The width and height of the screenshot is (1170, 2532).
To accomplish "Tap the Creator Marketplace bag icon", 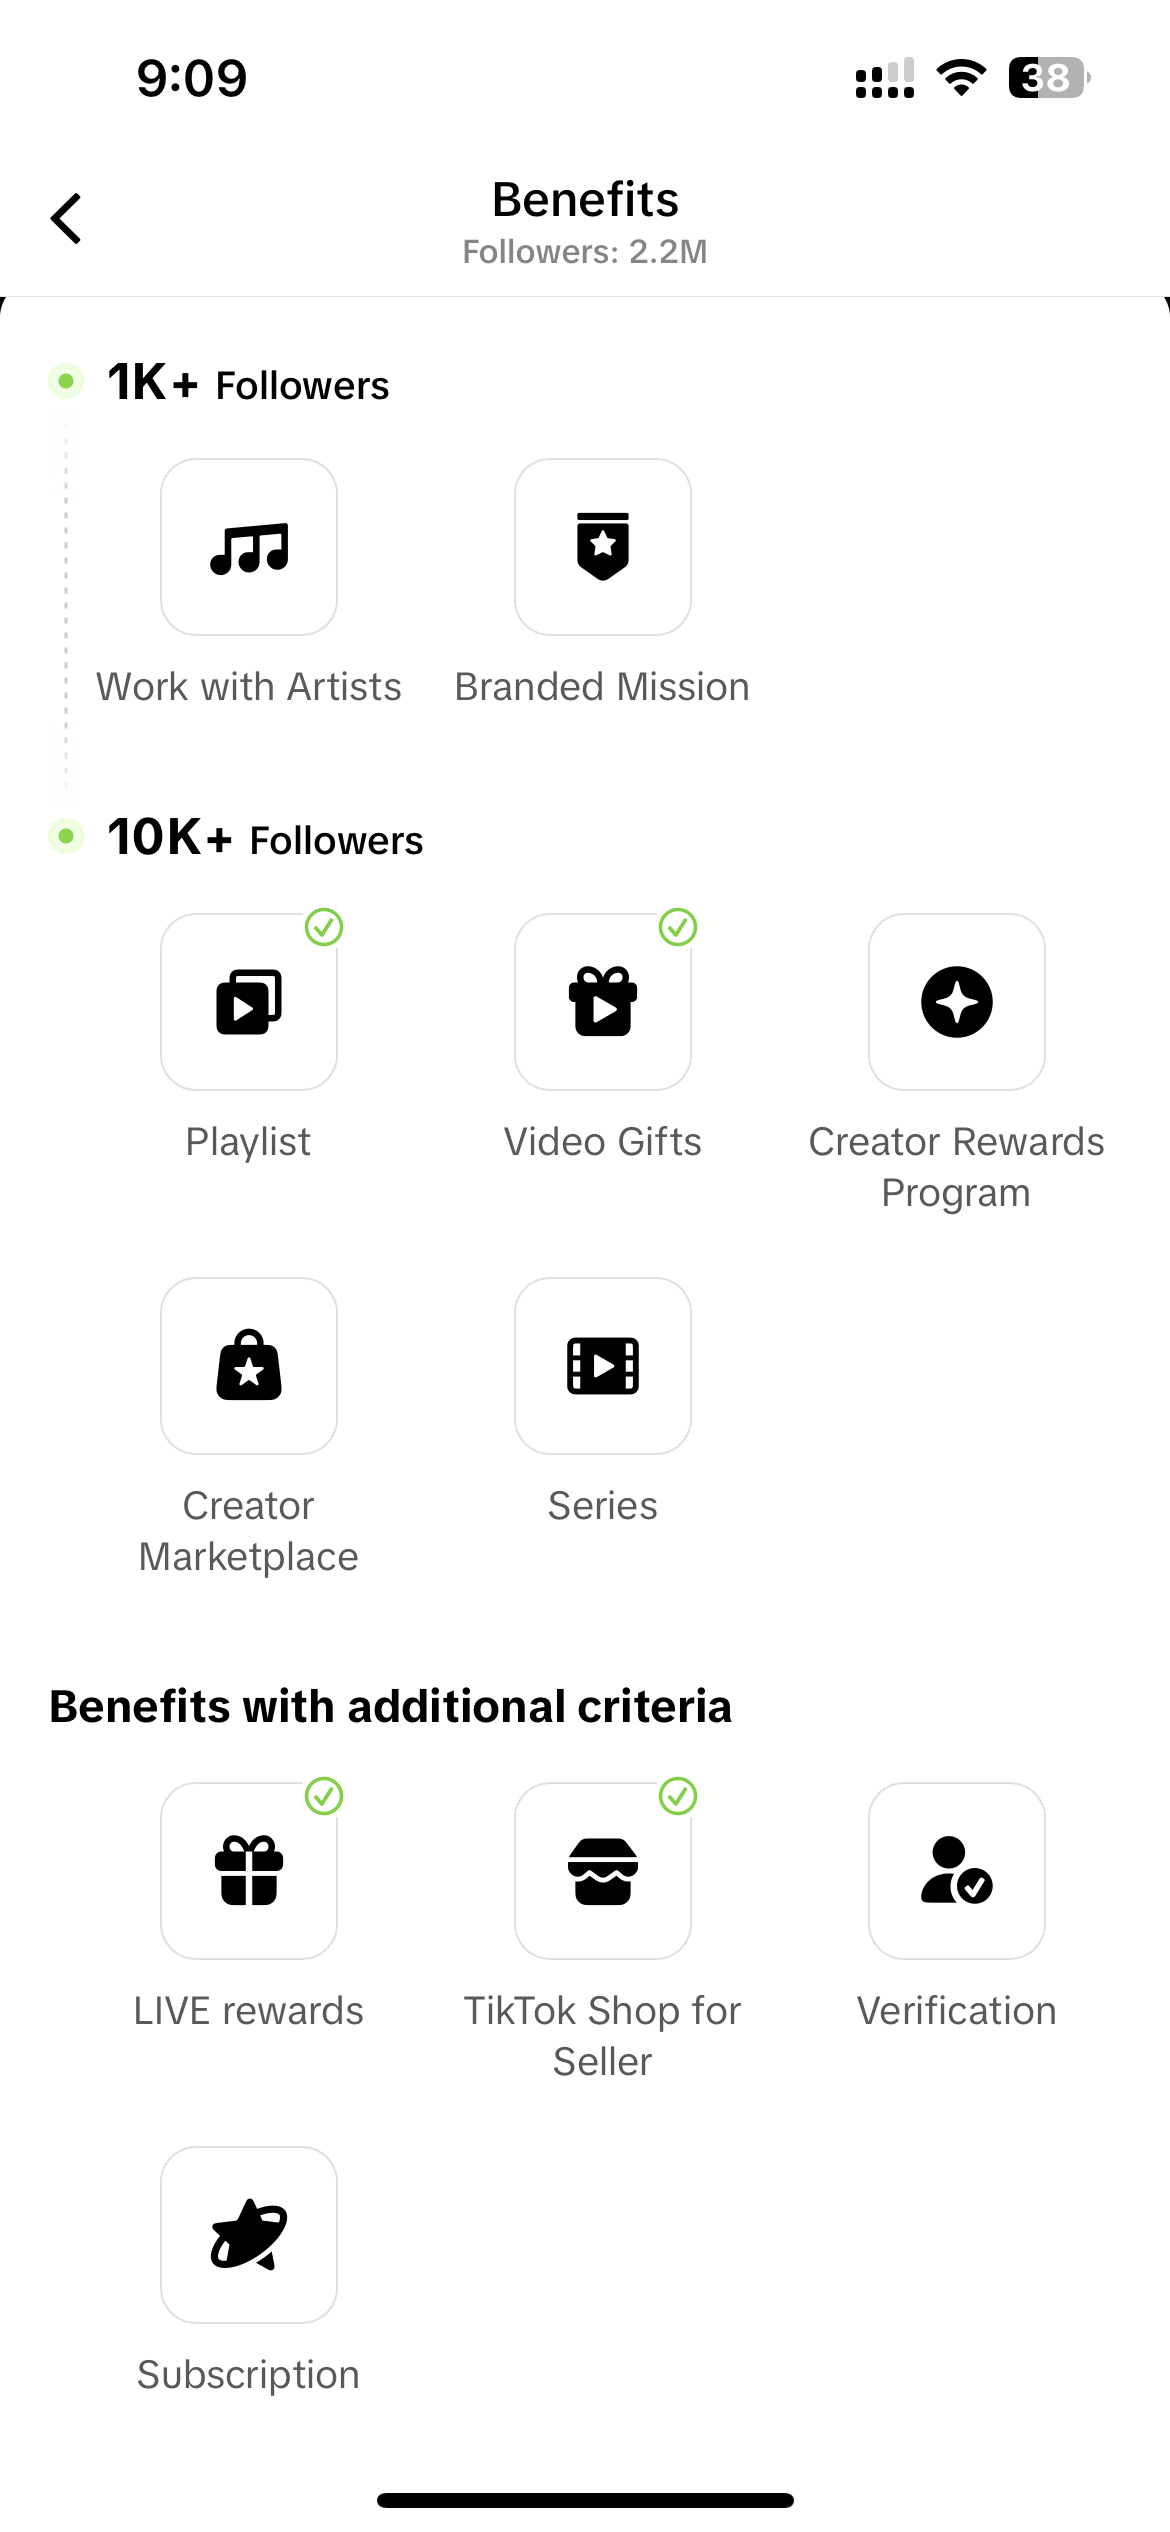I will tap(249, 1366).
